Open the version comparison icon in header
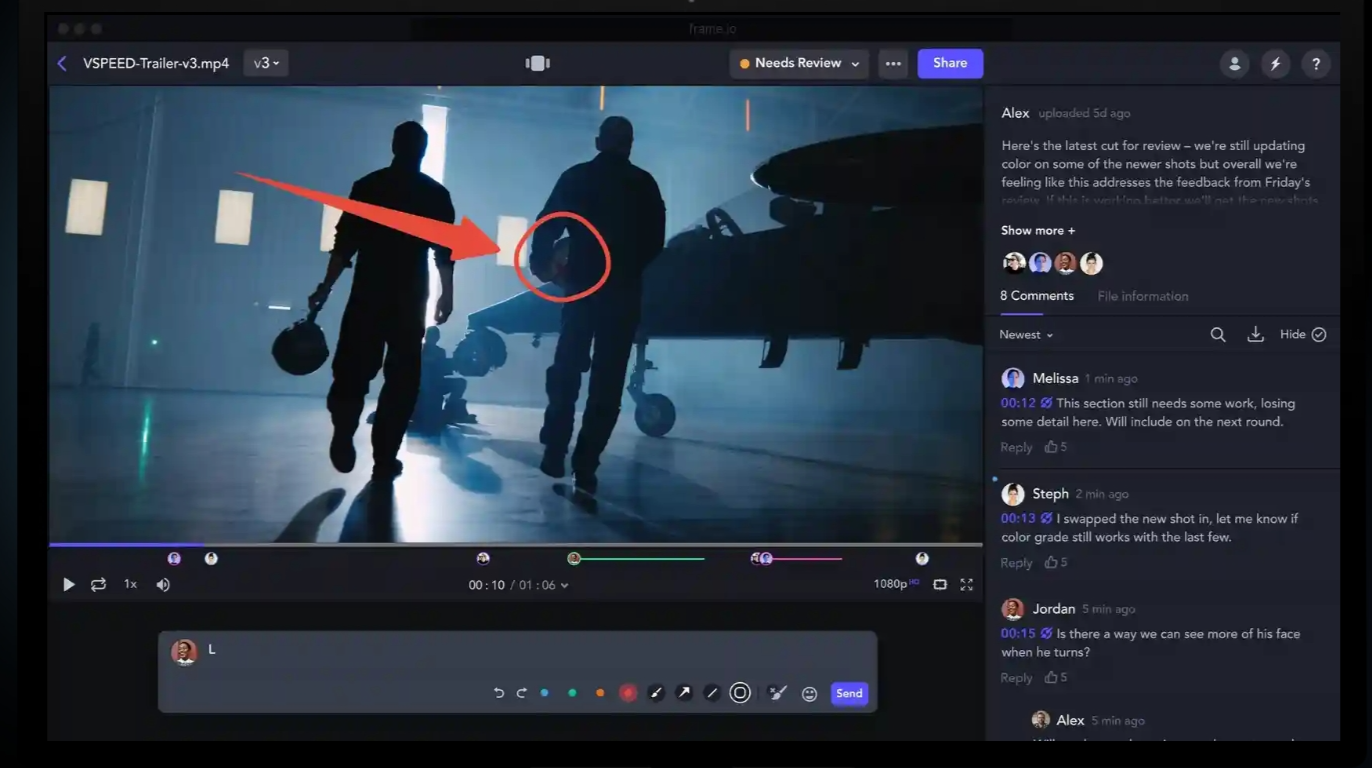 [x=538, y=63]
